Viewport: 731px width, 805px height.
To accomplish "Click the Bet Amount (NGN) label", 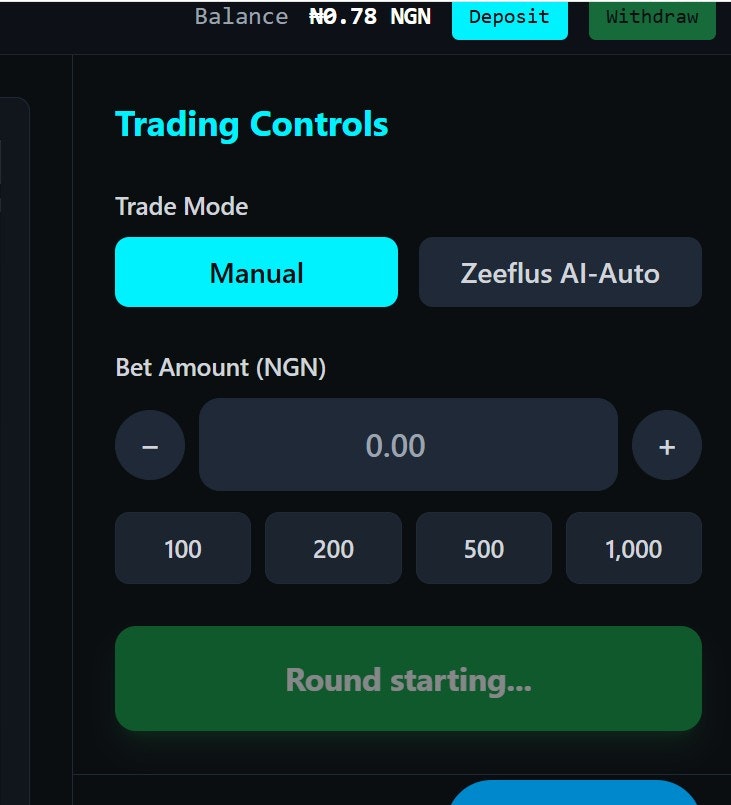I will pos(219,367).
